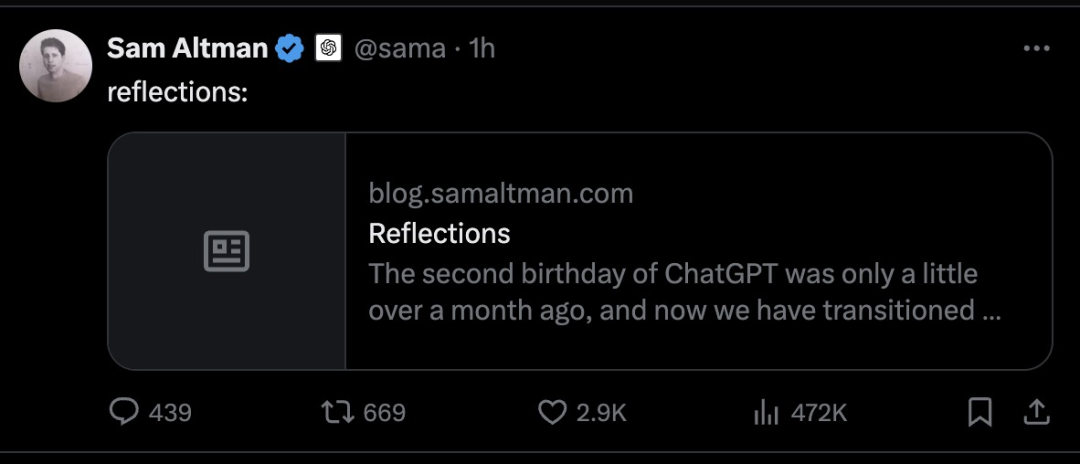Viewport: 1080px width, 464px height.
Task: Click the article placeholder icon in card
Action: [227, 251]
